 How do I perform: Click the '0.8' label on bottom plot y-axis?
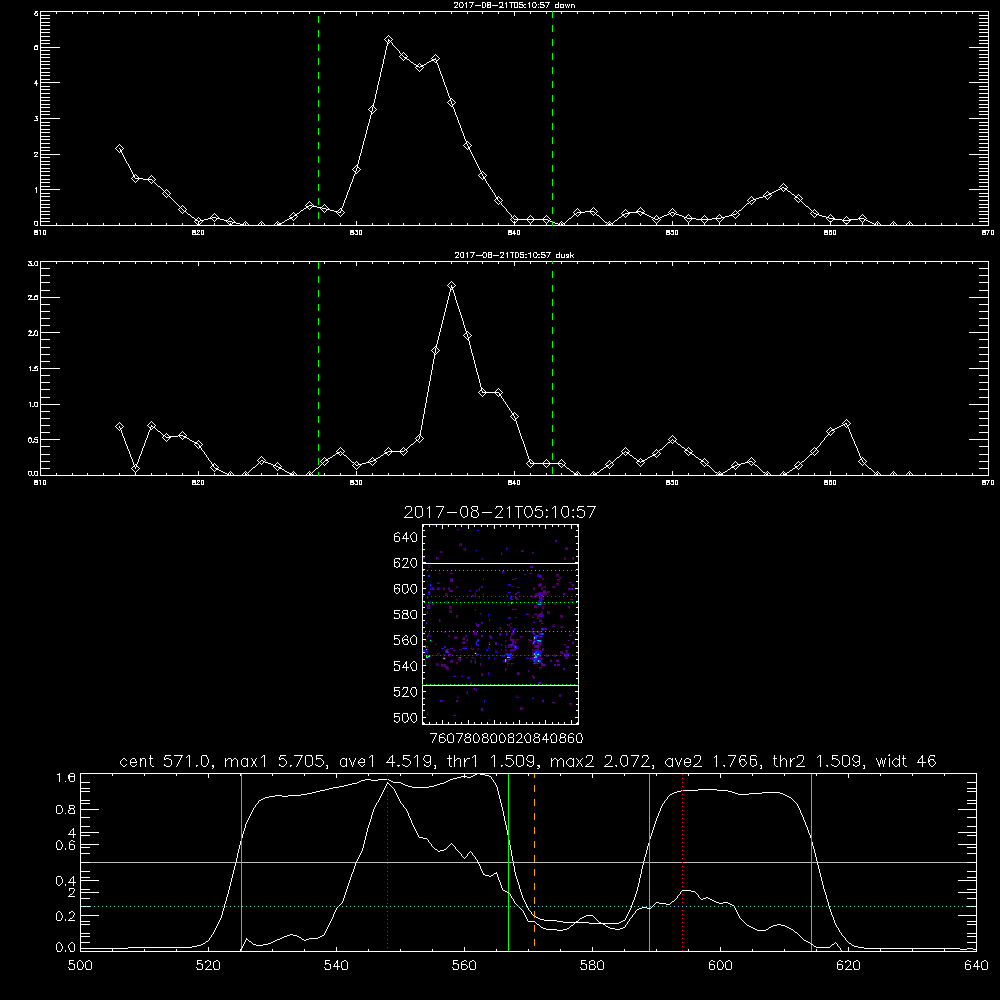[x=66, y=809]
